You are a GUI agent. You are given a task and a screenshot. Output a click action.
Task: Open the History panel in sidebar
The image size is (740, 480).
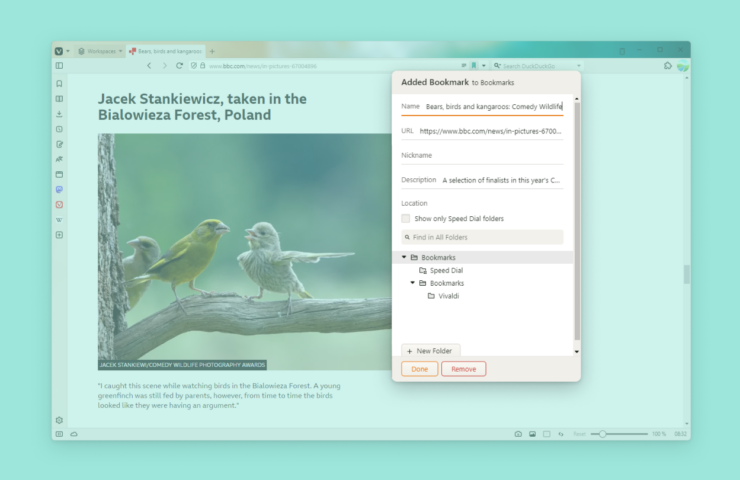click(x=59, y=129)
